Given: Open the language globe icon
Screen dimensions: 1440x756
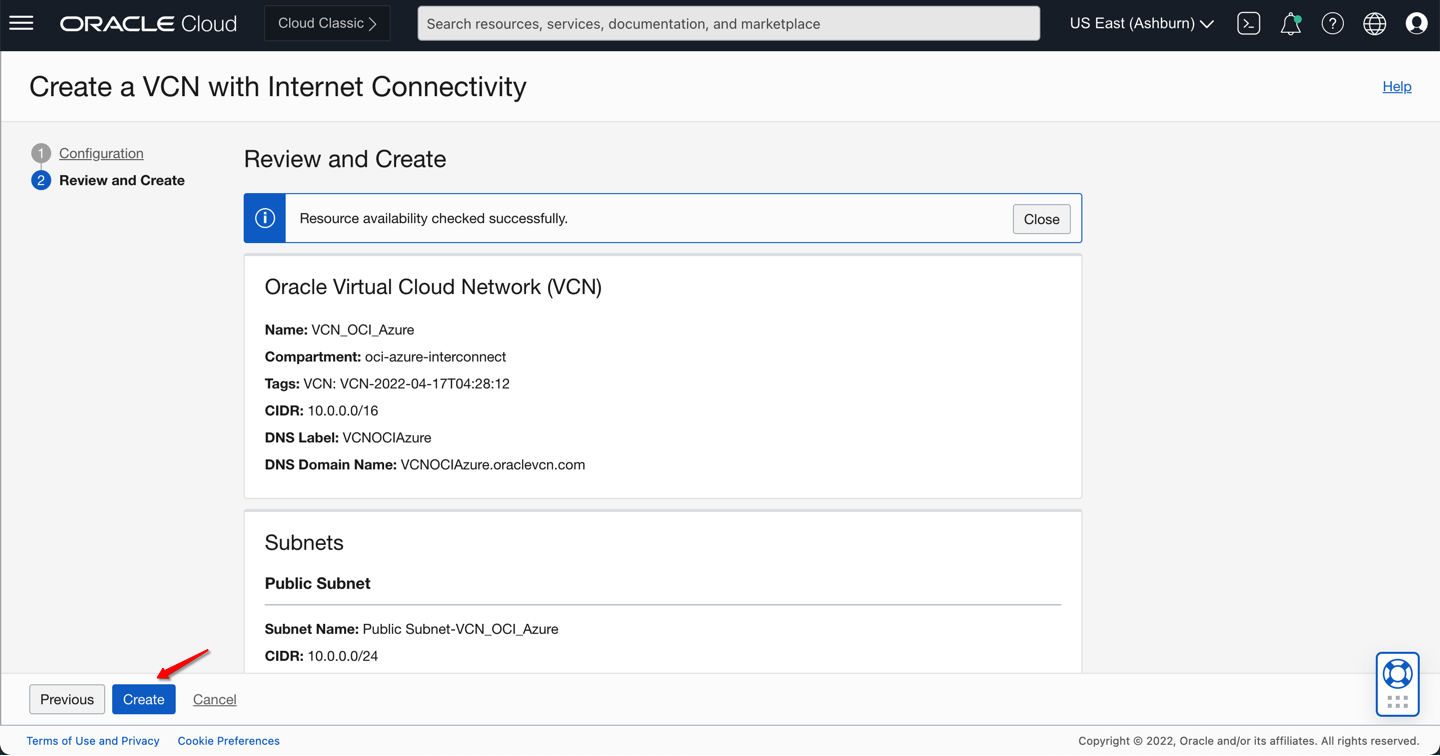Looking at the screenshot, I should pyautogui.click(x=1374, y=23).
